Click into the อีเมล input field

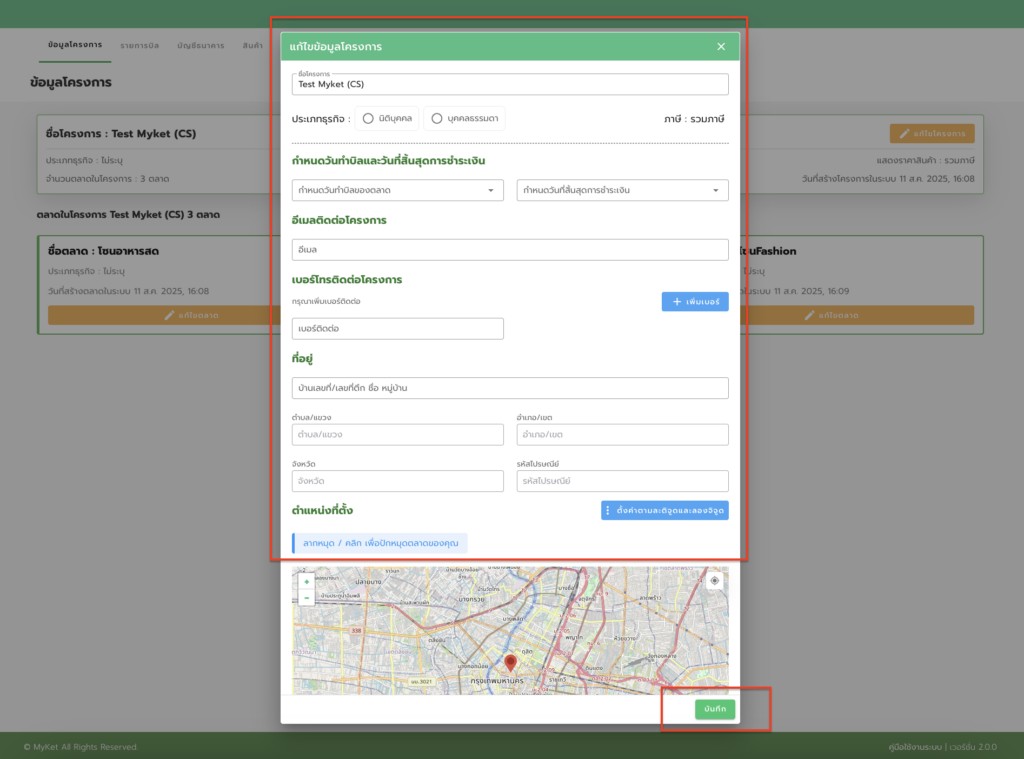coord(510,250)
